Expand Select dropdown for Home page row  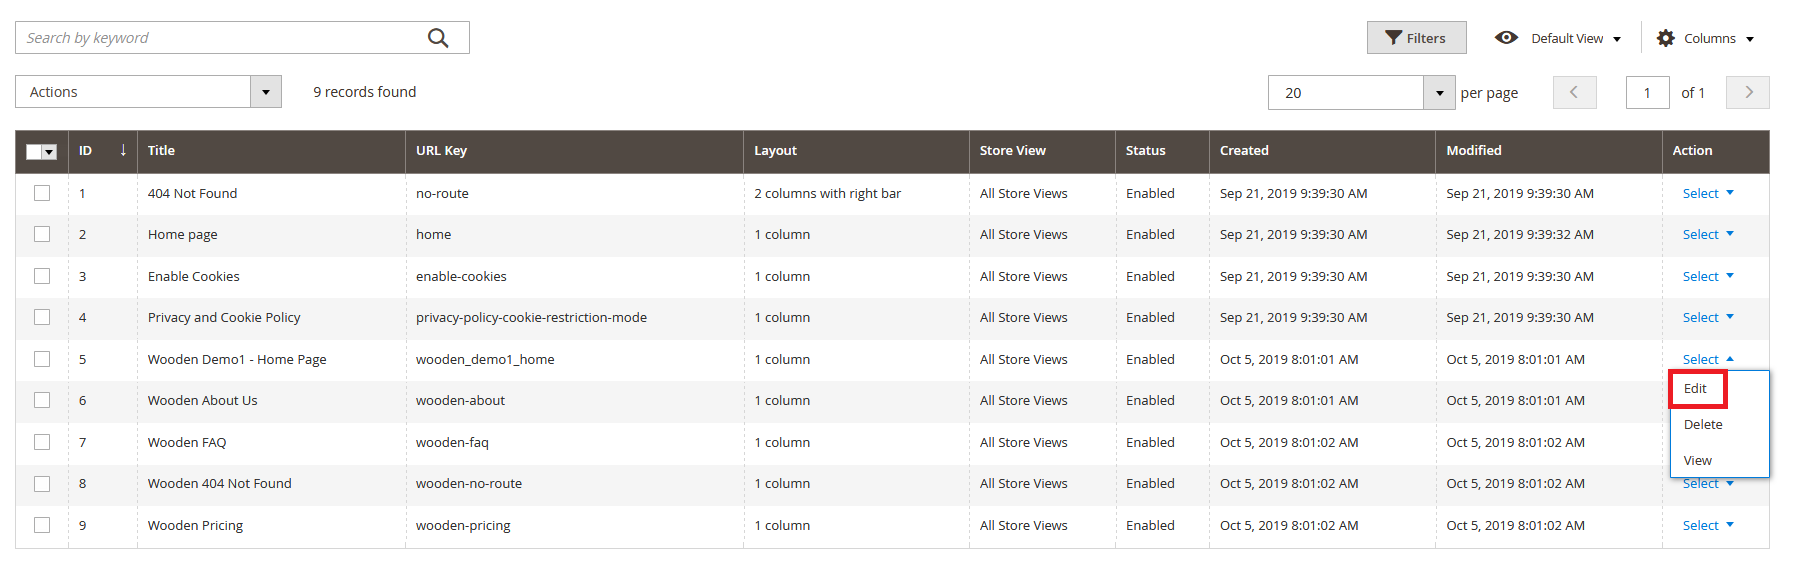(1707, 235)
